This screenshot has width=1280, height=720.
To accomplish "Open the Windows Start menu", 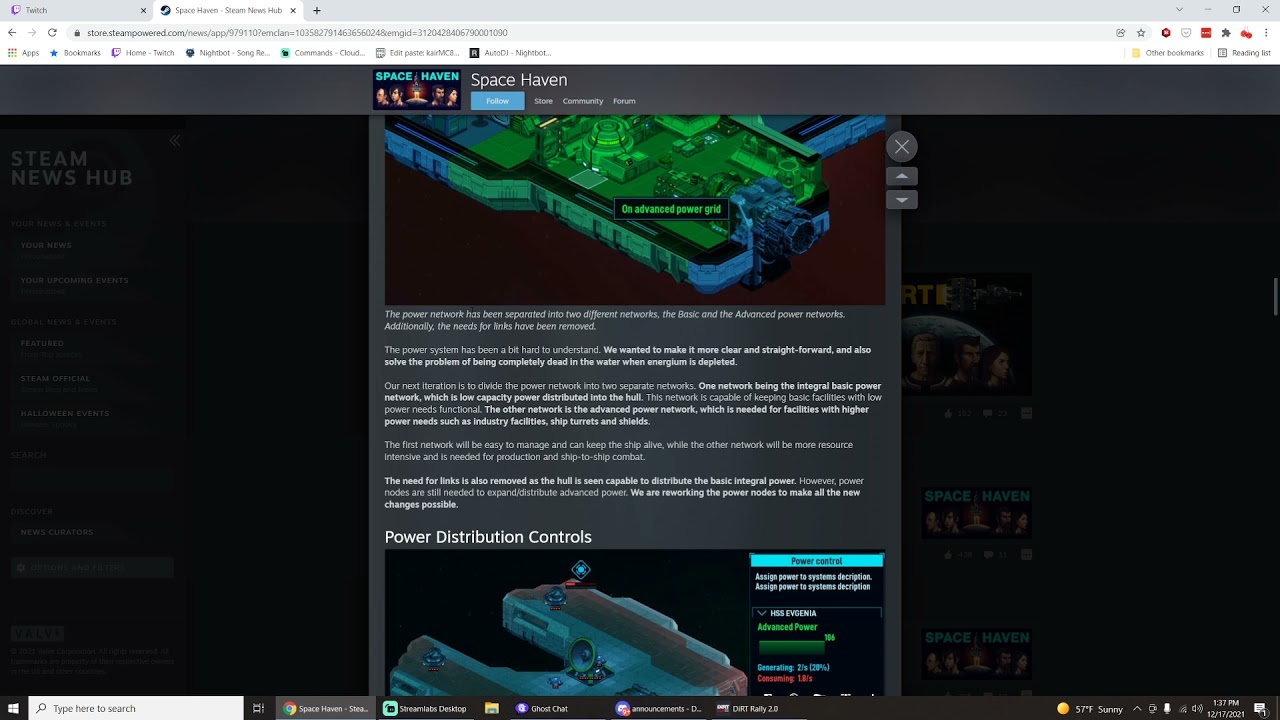I will 12,708.
